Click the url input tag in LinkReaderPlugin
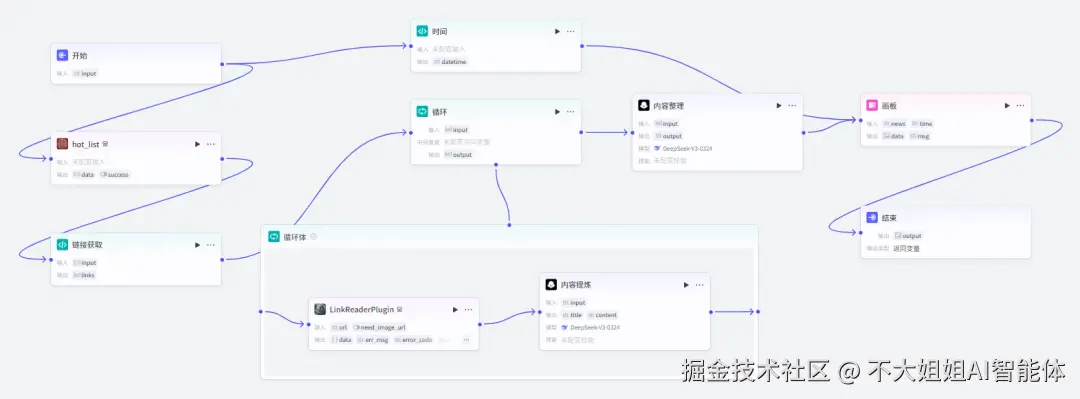Viewport: 1080px width, 399px height. pyautogui.click(x=340, y=327)
